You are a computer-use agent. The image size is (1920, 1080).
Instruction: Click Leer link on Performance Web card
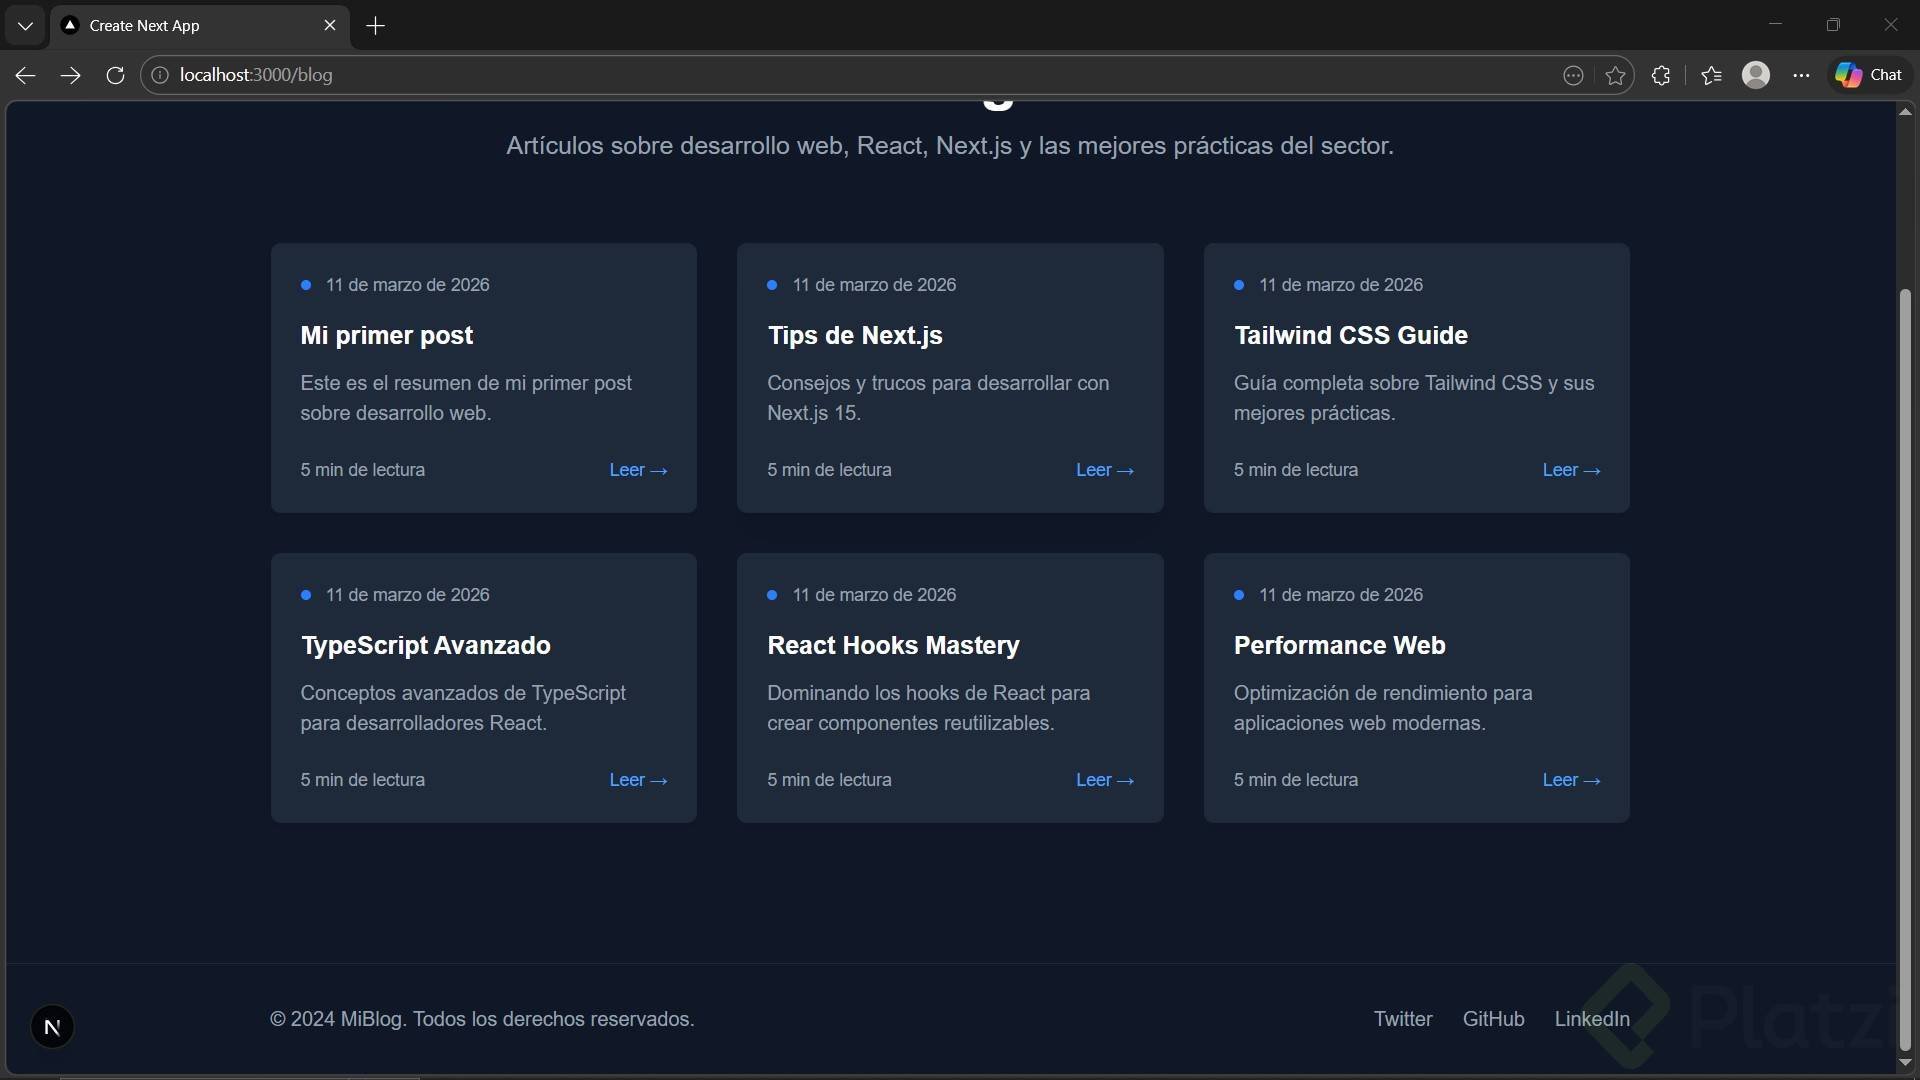pyautogui.click(x=1571, y=780)
